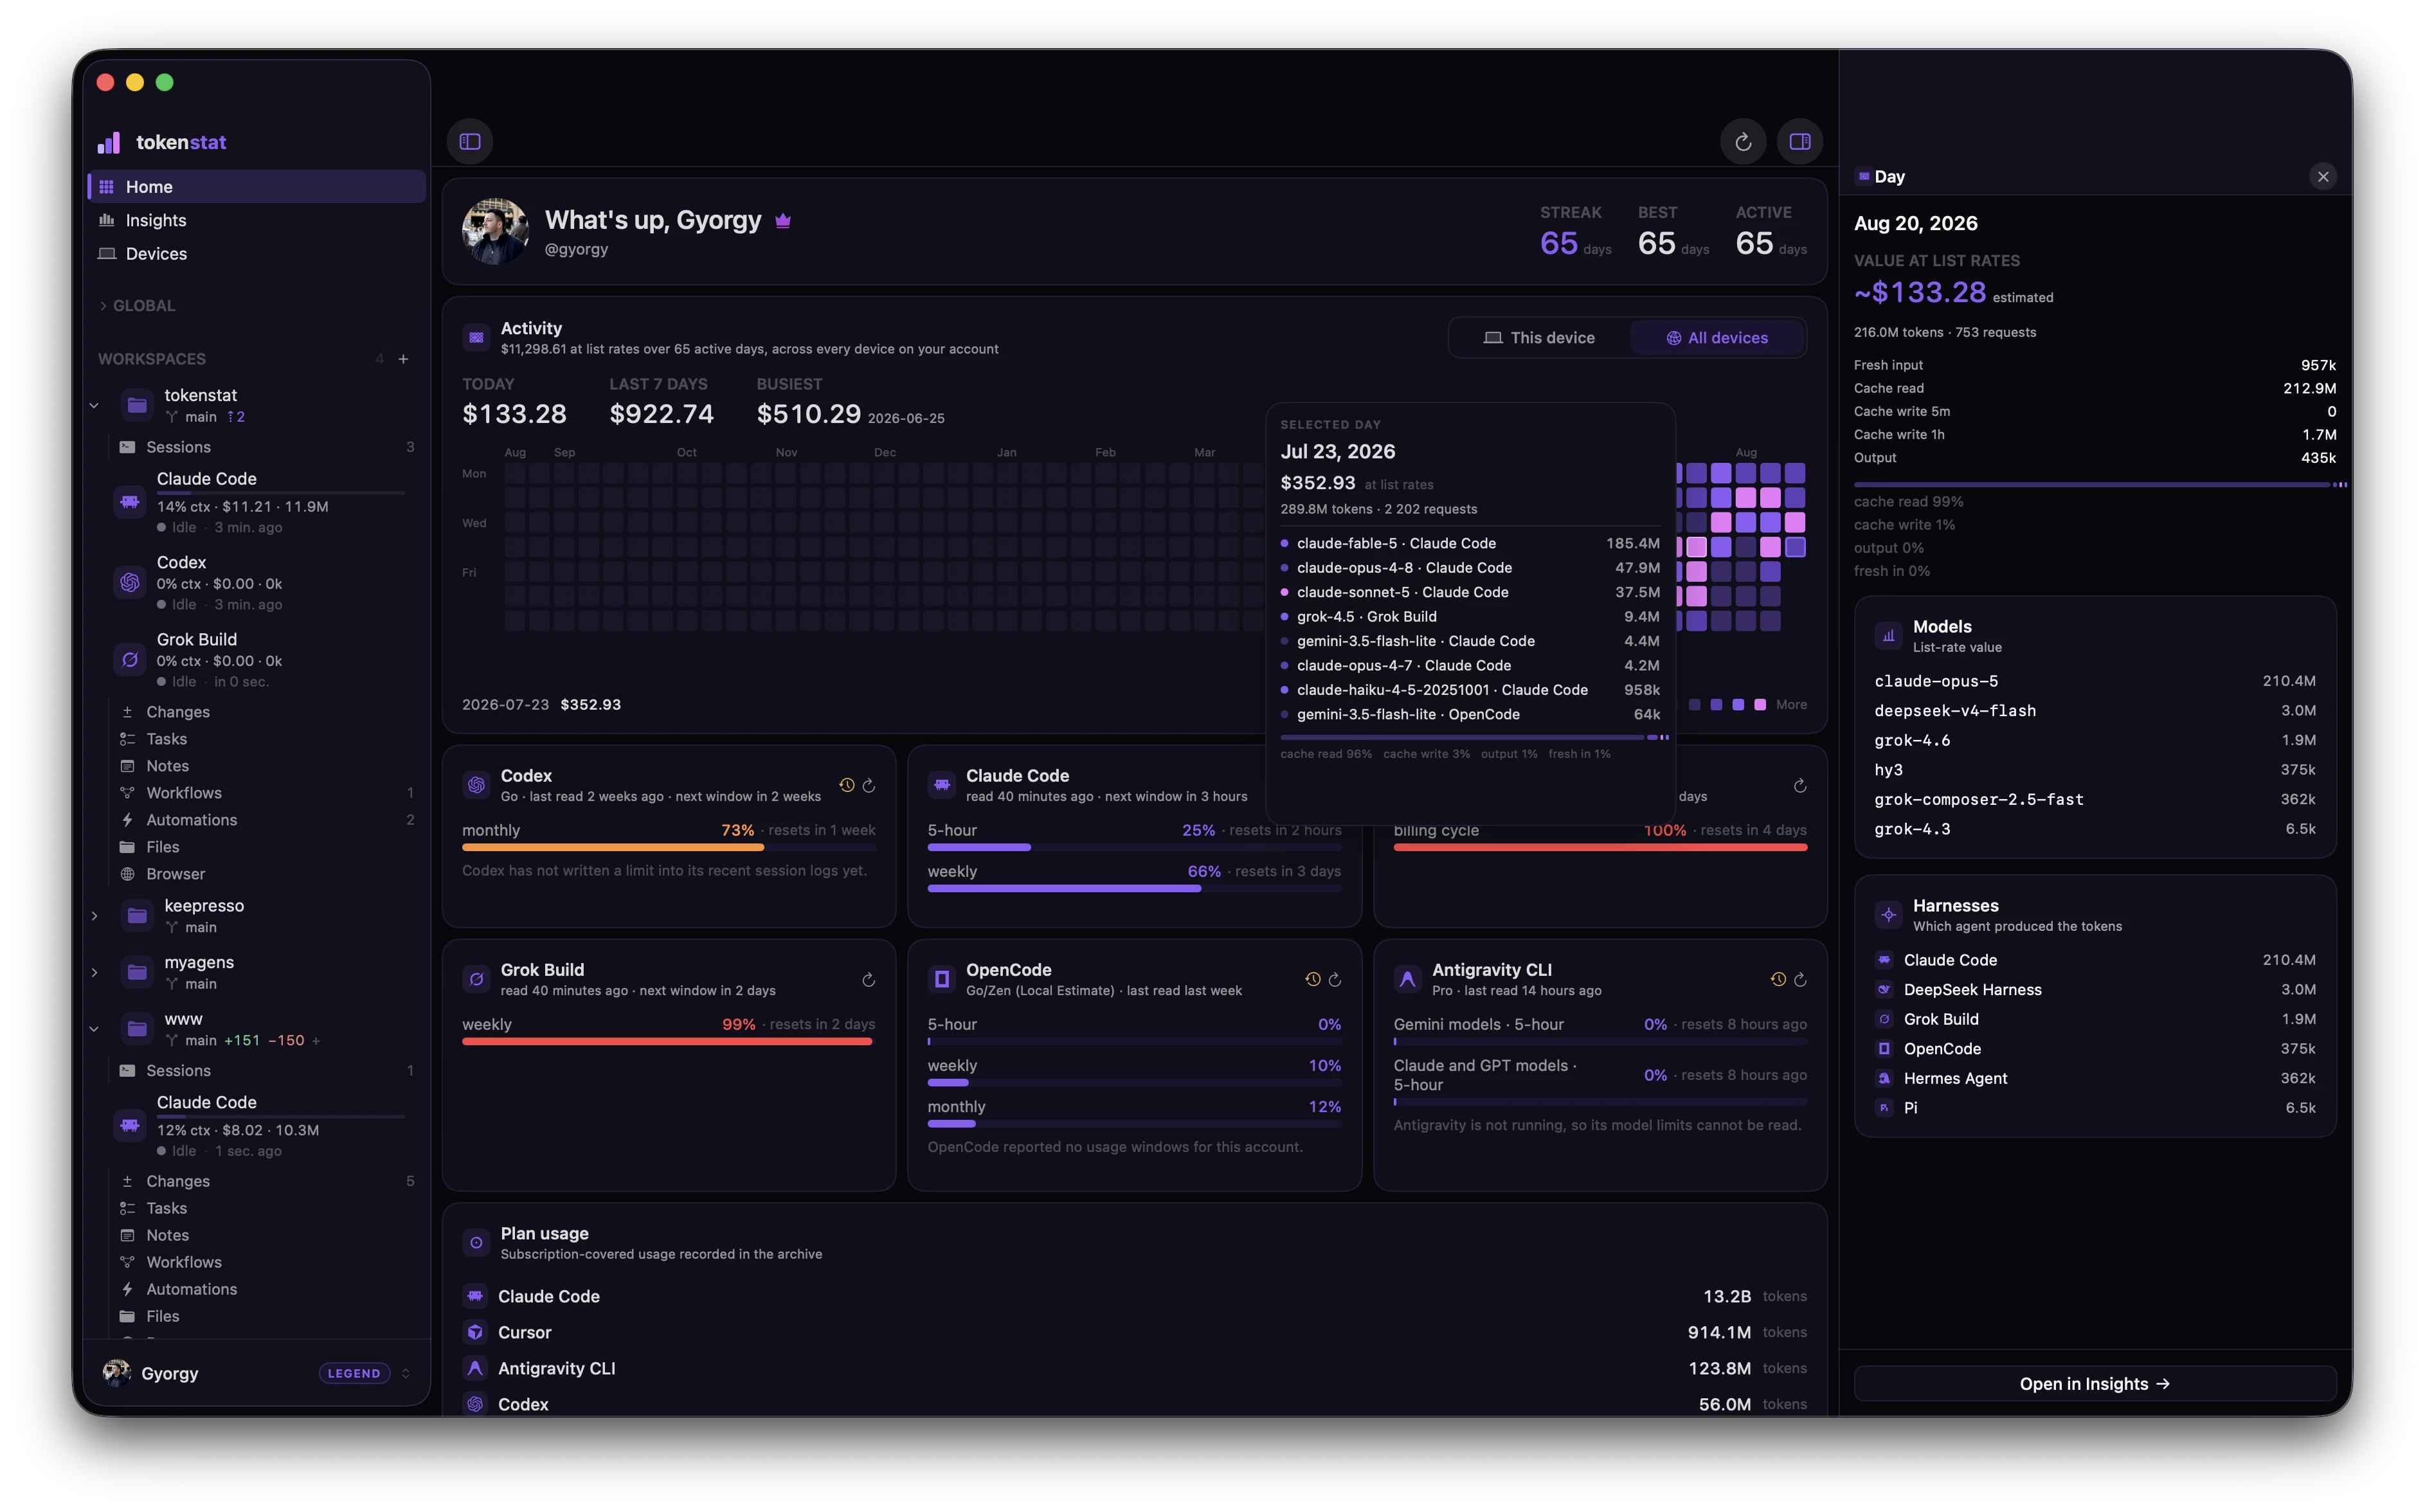The width and height of the screenshot is (2425, 1512).
Task: Click Open in Insights button
Action: [2095, 1384]
